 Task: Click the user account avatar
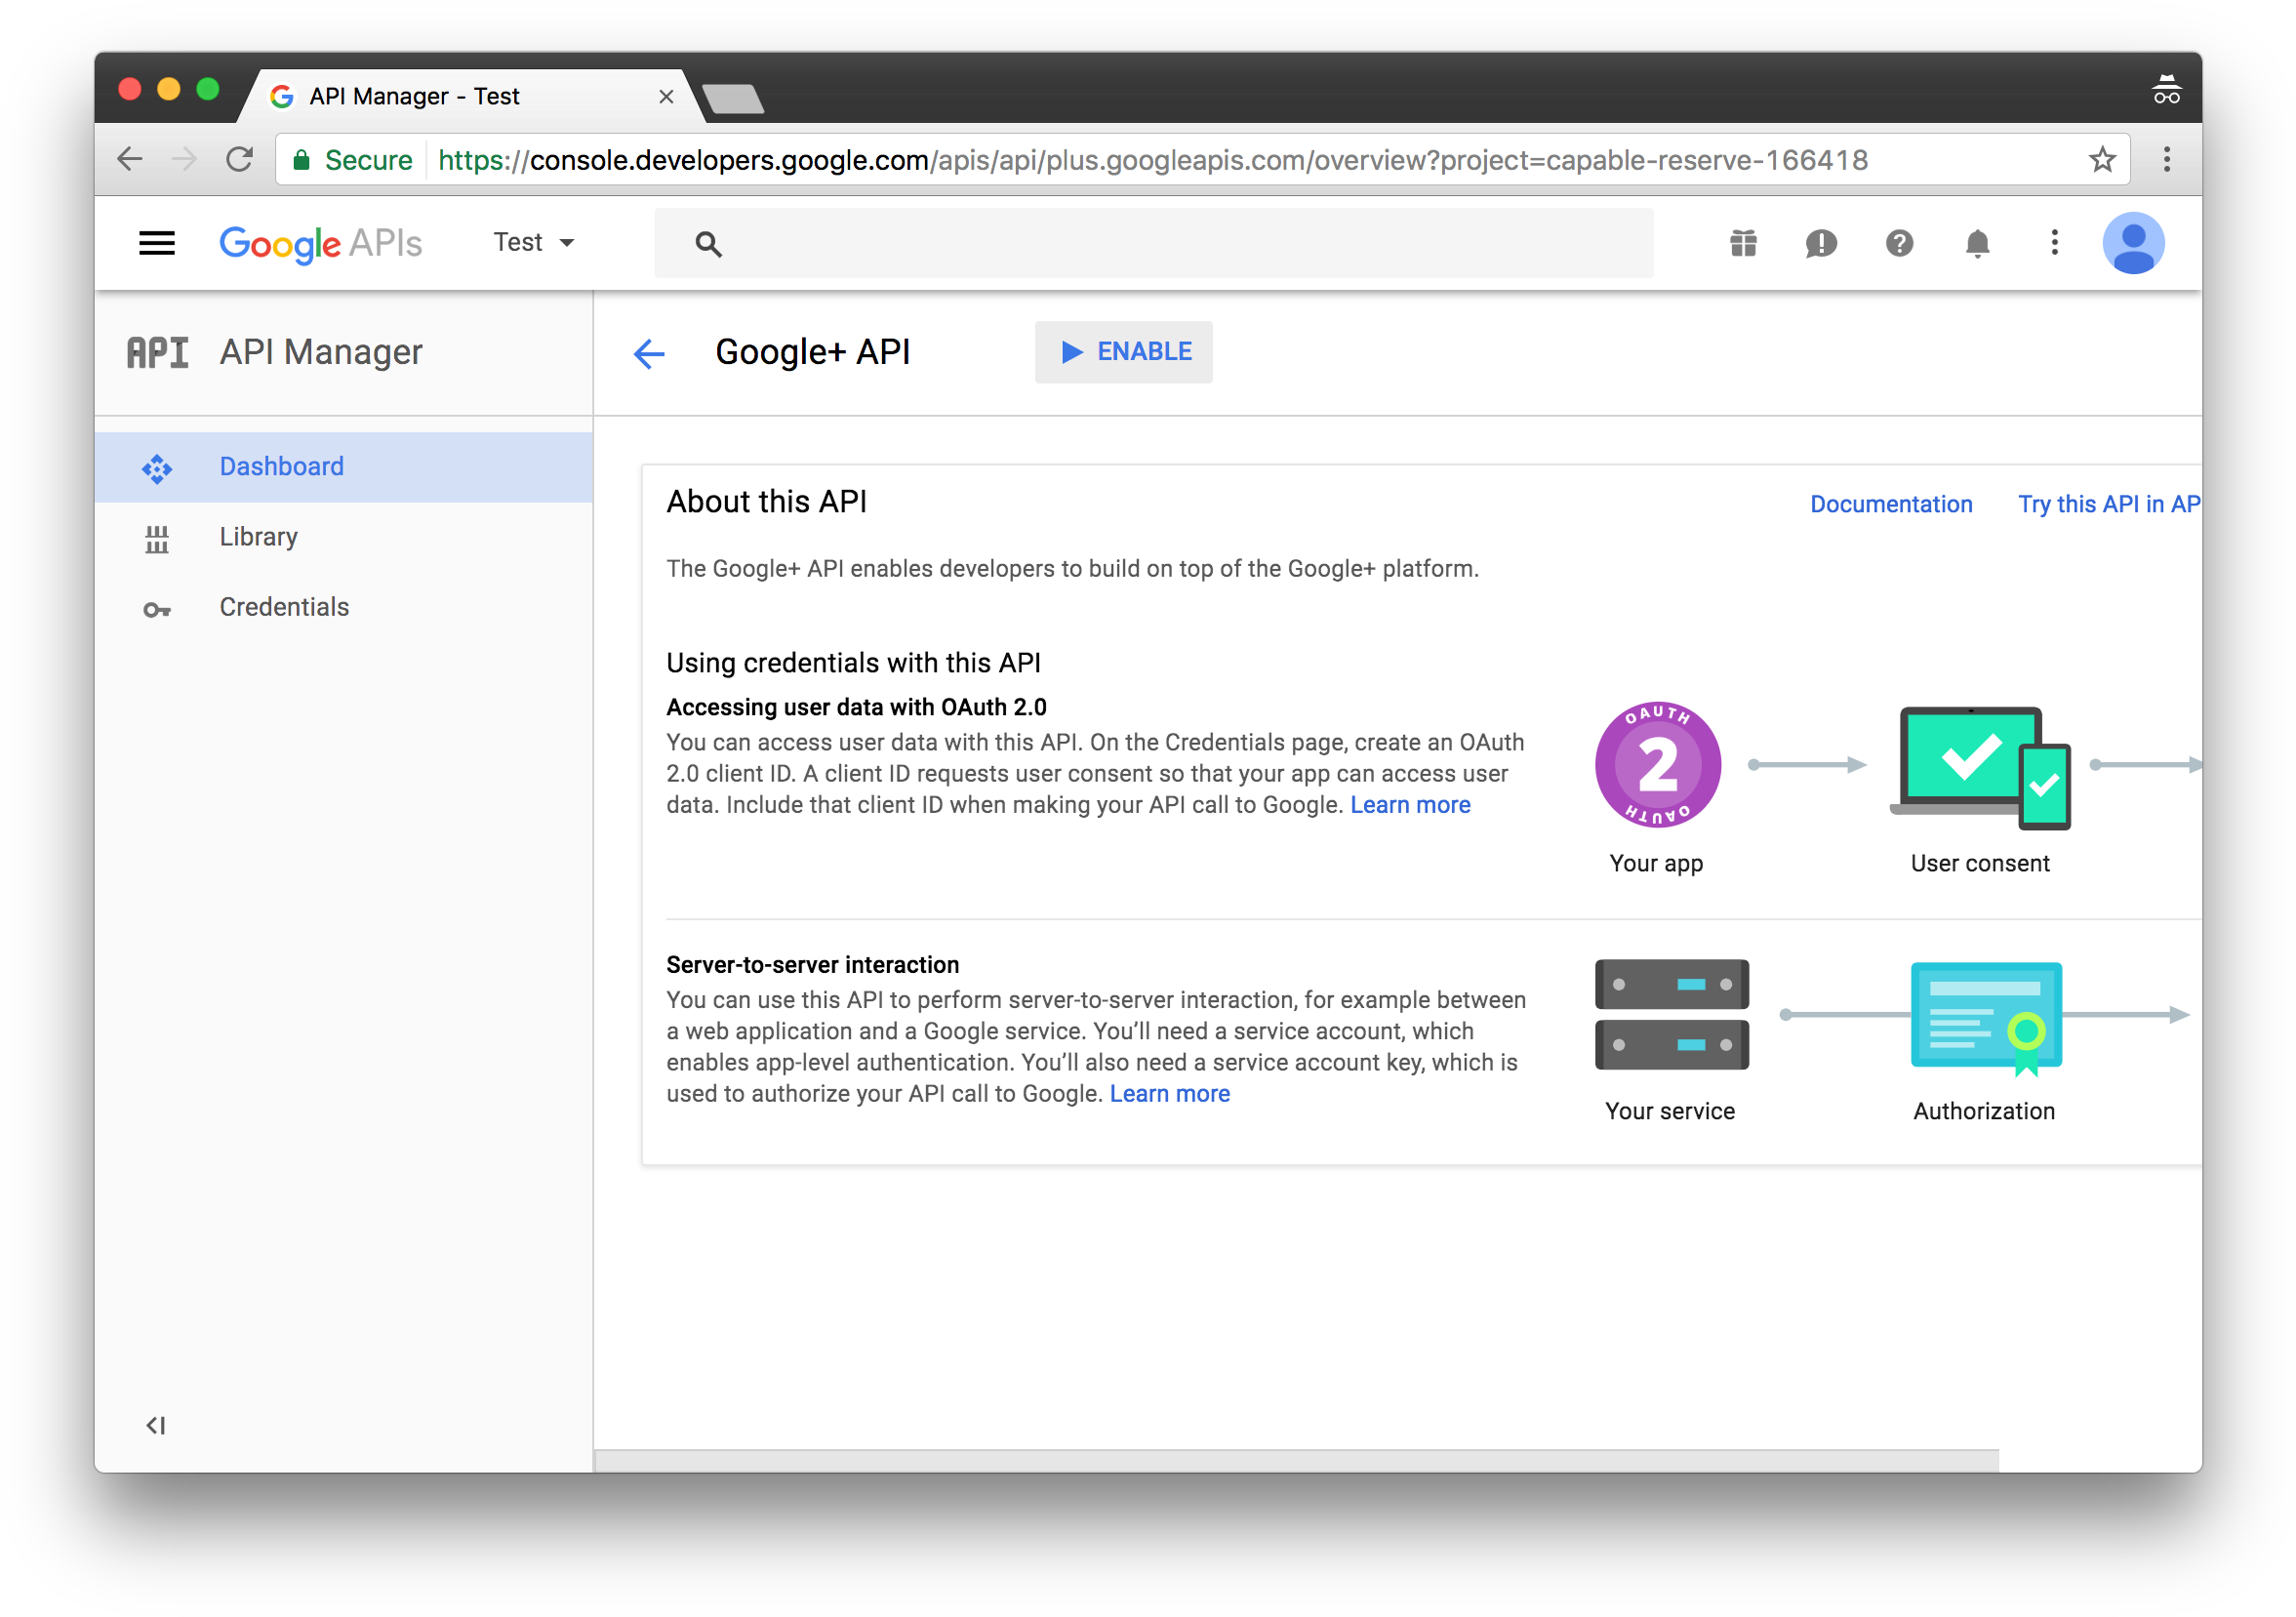2133,243
